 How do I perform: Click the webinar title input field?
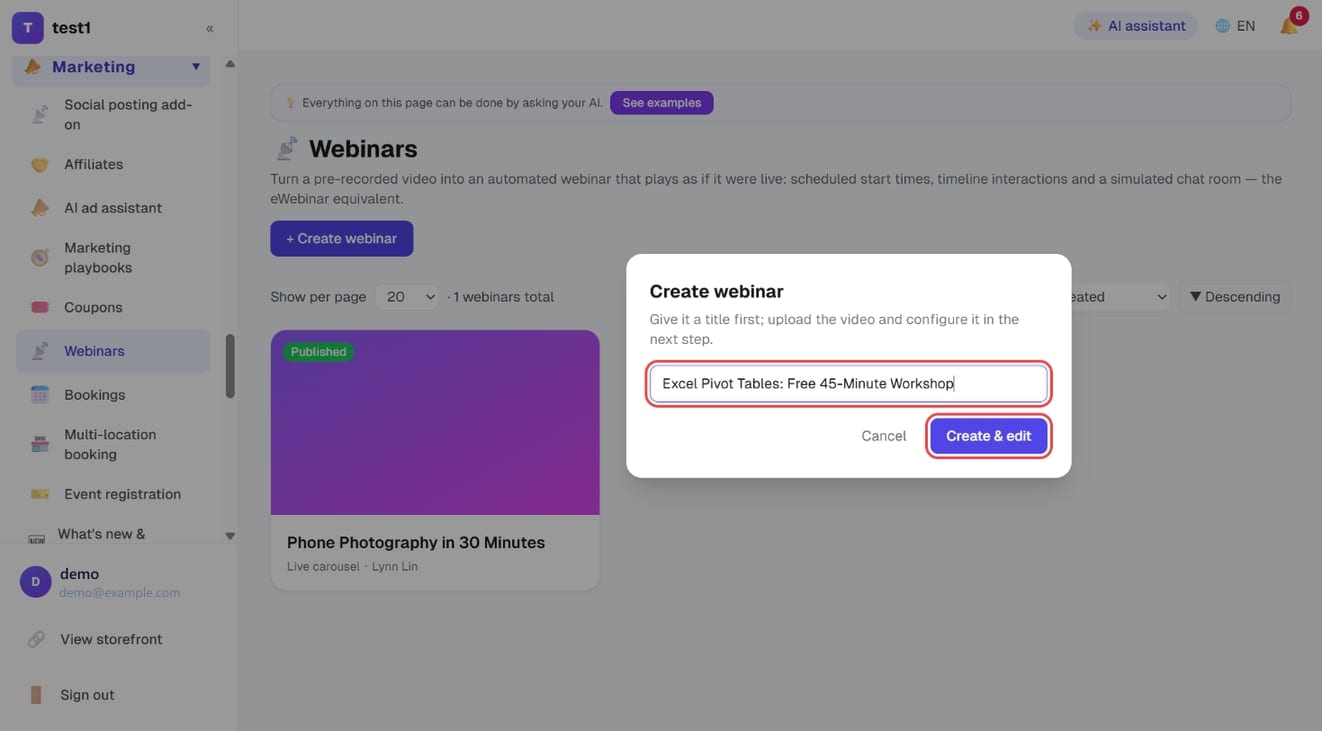pos(848,384)
